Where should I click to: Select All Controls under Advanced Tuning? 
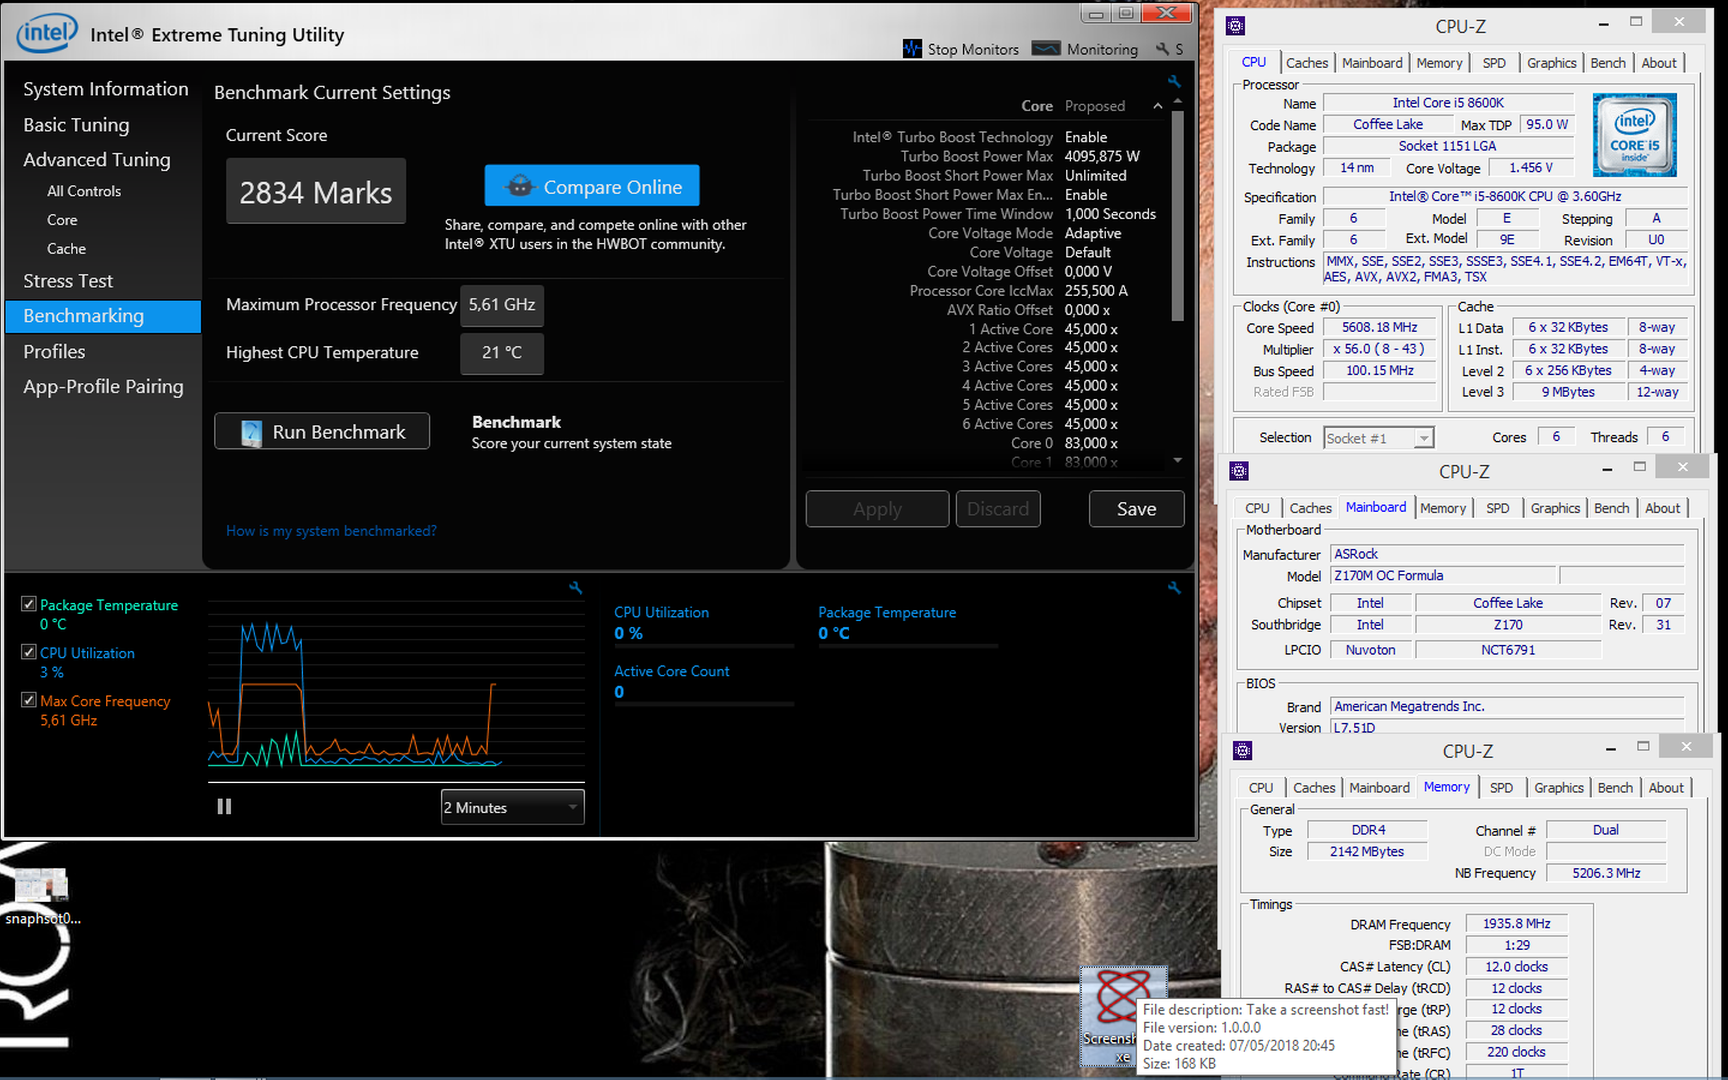point(84,191)
